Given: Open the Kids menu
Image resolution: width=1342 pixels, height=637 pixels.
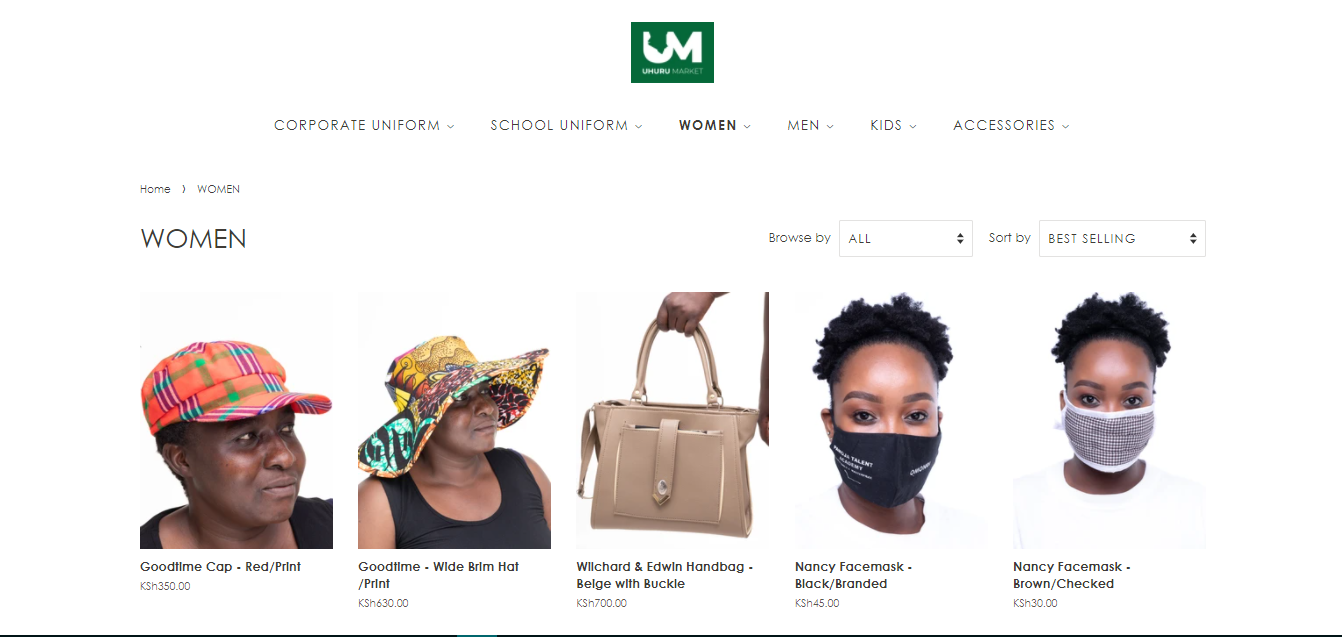Looking at the screenshot, I should click(x=893, y=125).
